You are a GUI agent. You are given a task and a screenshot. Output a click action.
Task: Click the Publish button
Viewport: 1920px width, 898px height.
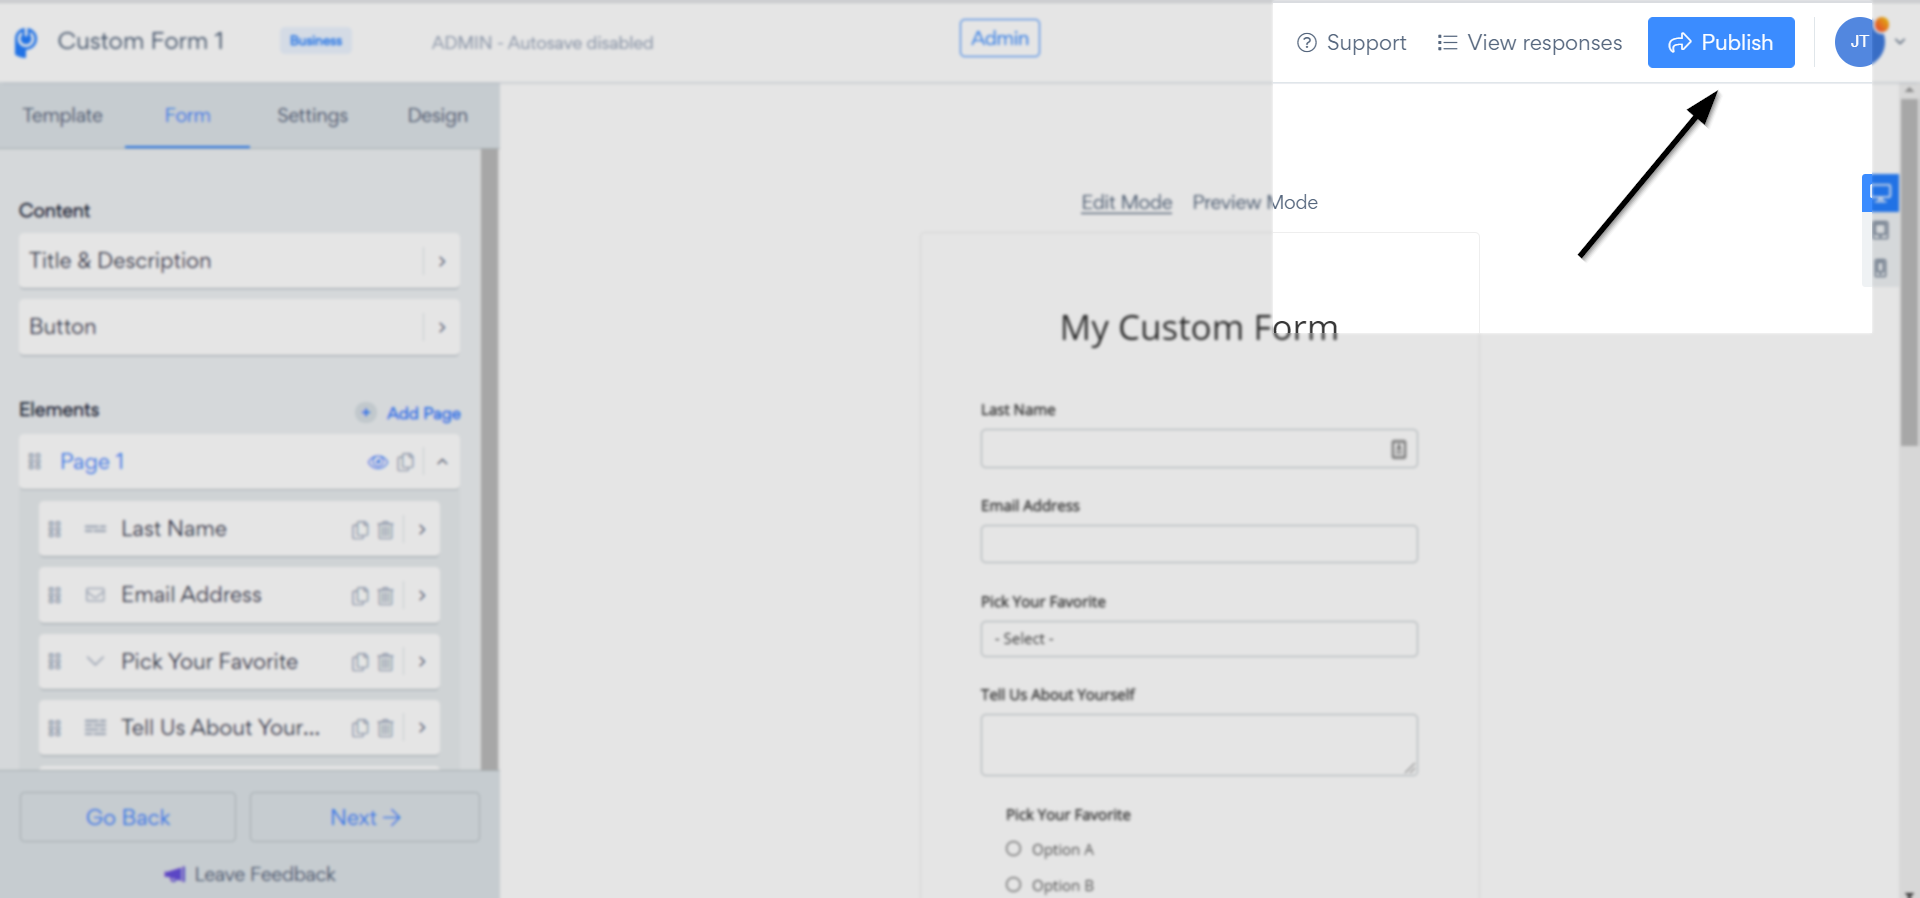coord(1721,42)
